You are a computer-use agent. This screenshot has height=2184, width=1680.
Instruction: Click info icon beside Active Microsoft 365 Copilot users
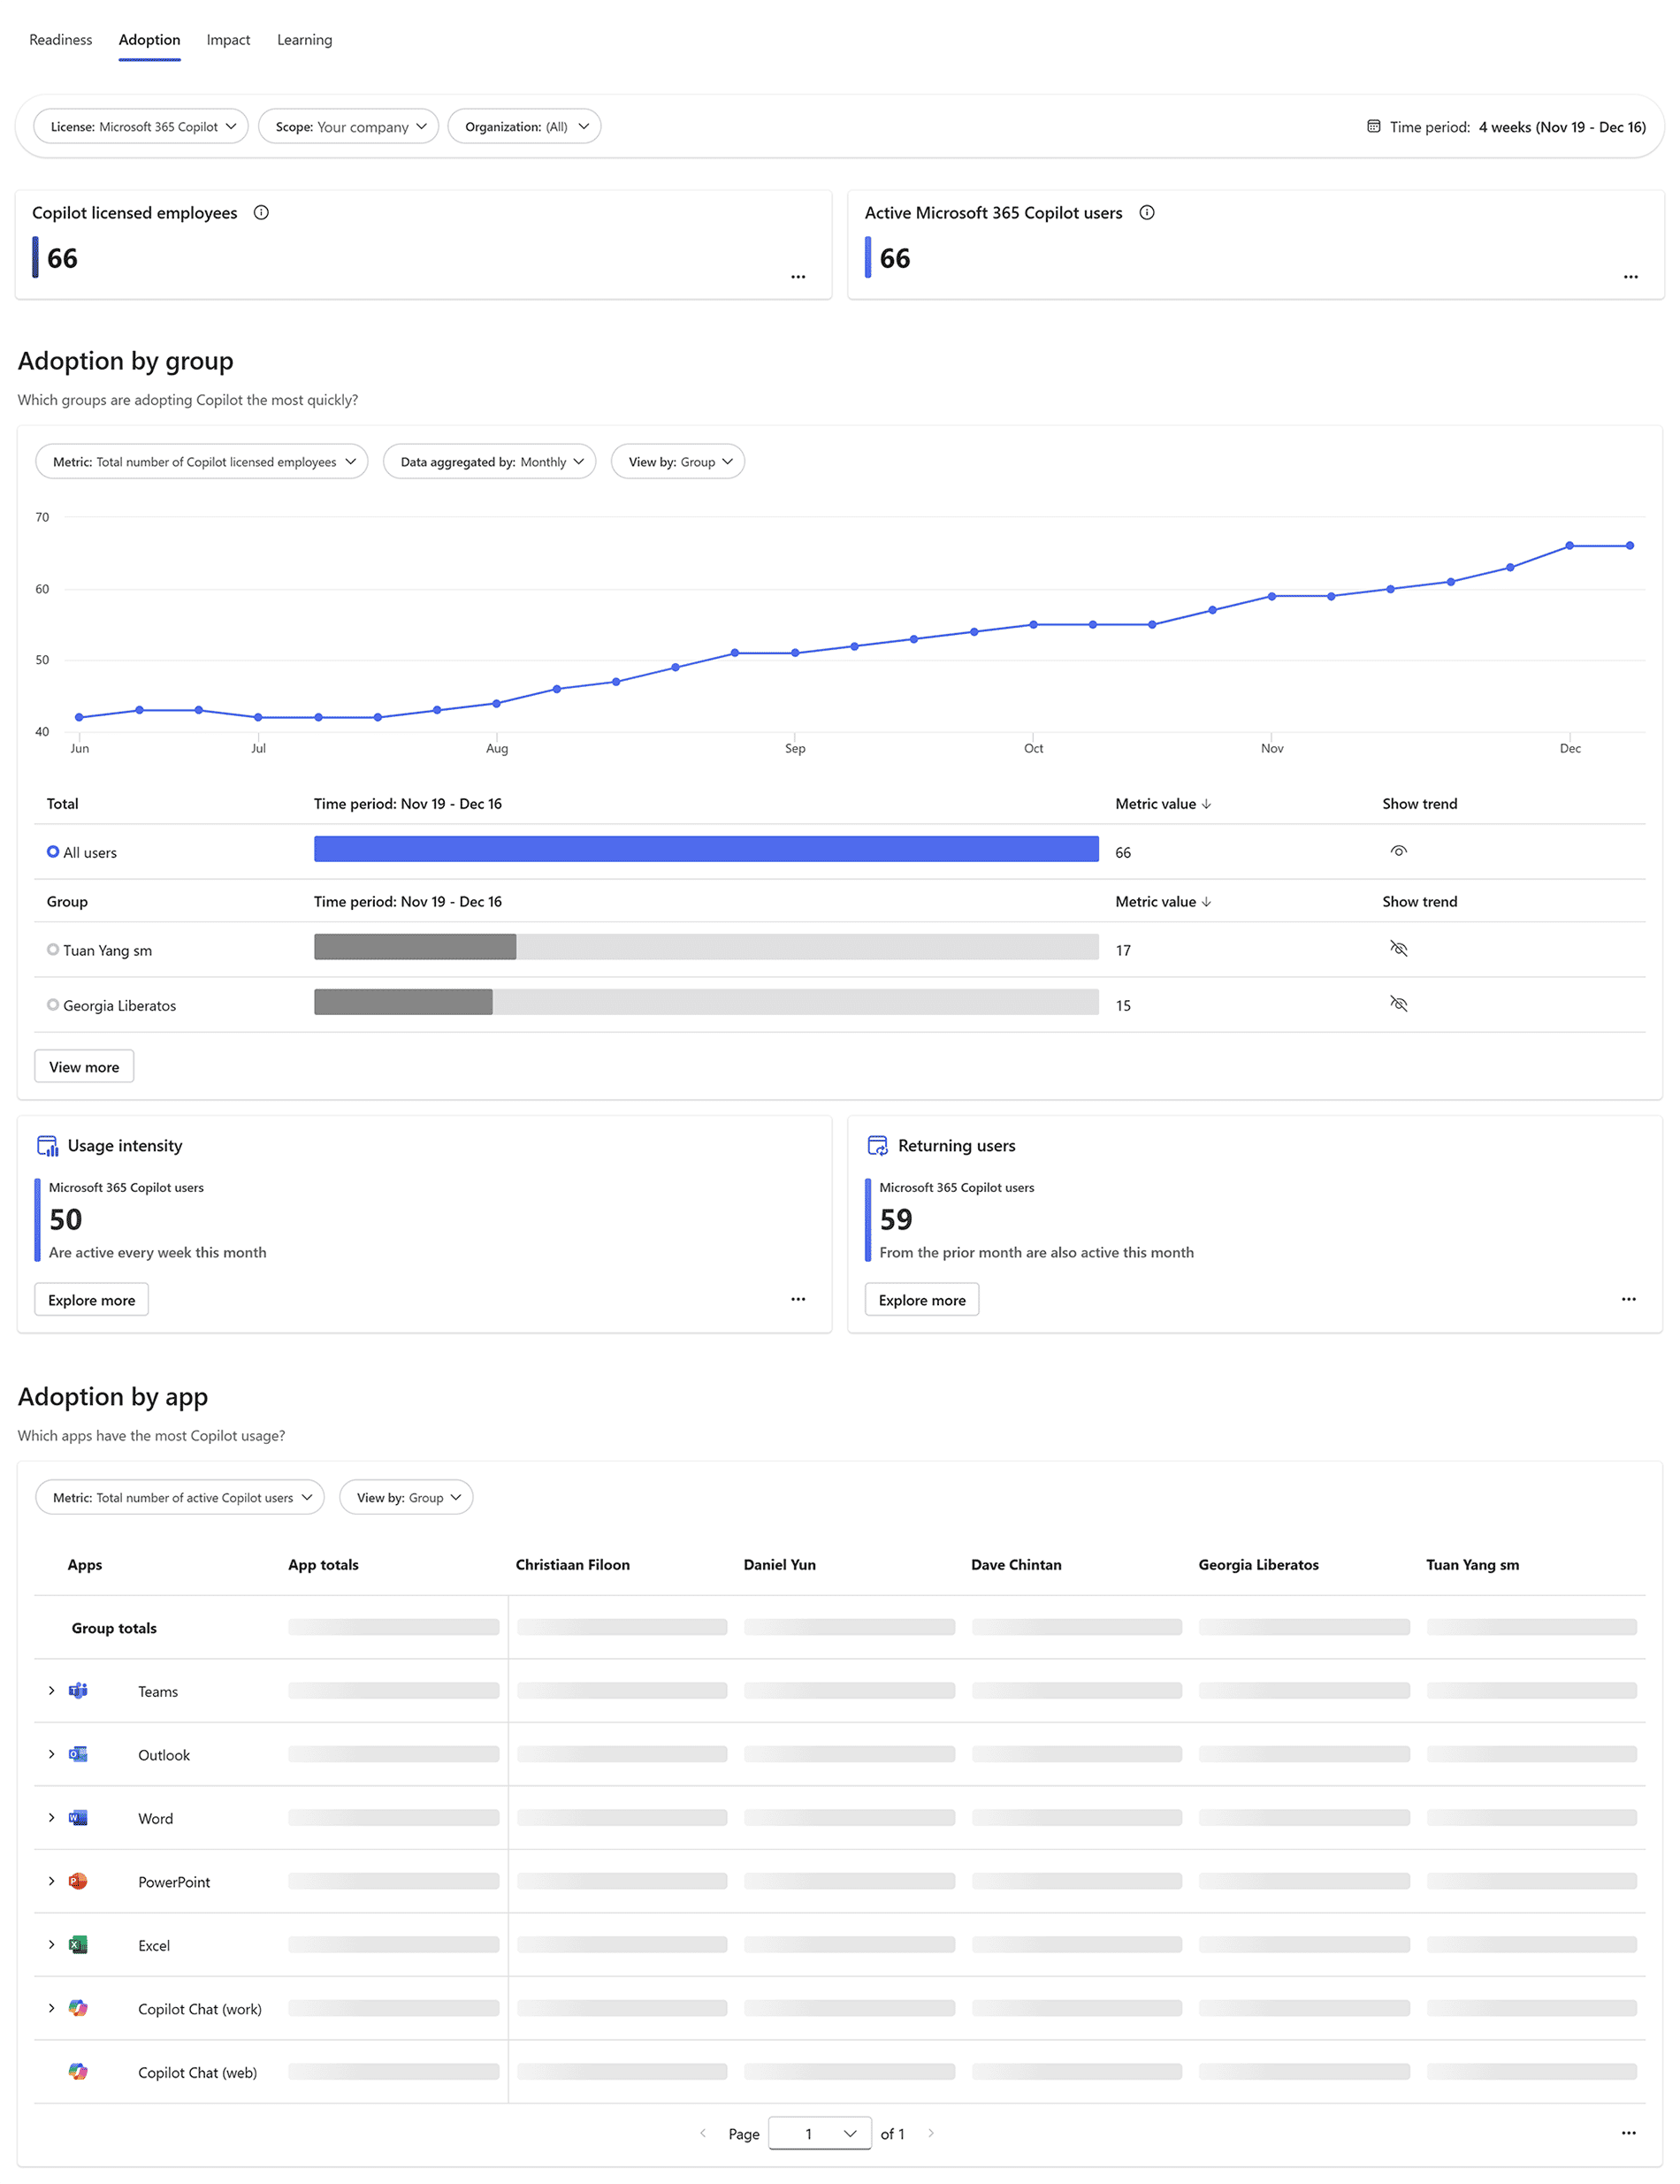pos(1147,212)
